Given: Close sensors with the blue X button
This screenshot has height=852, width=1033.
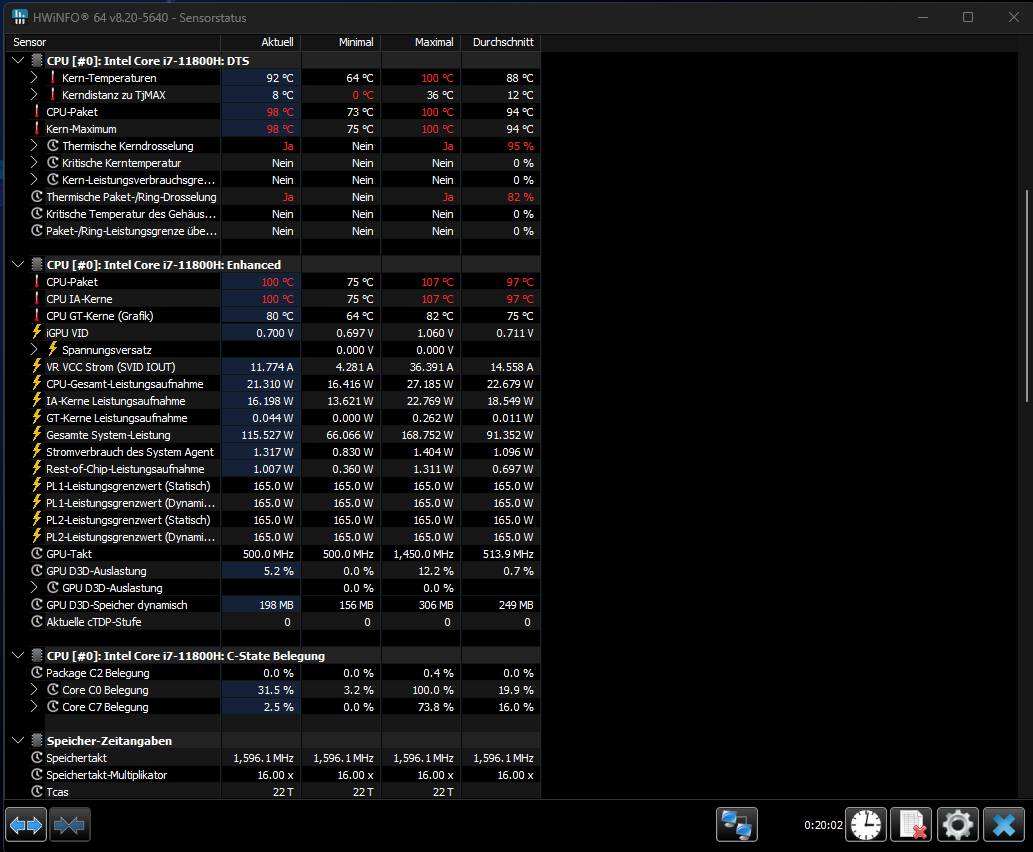Looking at the screenshot, I should pos(1003,824).
